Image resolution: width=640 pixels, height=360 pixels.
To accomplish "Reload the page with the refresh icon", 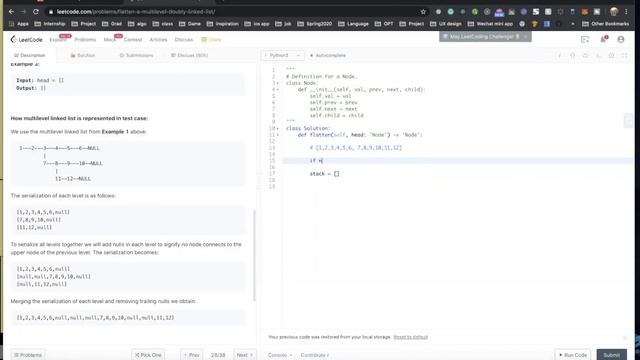I will pyautogui.click(x=36, y=12).
